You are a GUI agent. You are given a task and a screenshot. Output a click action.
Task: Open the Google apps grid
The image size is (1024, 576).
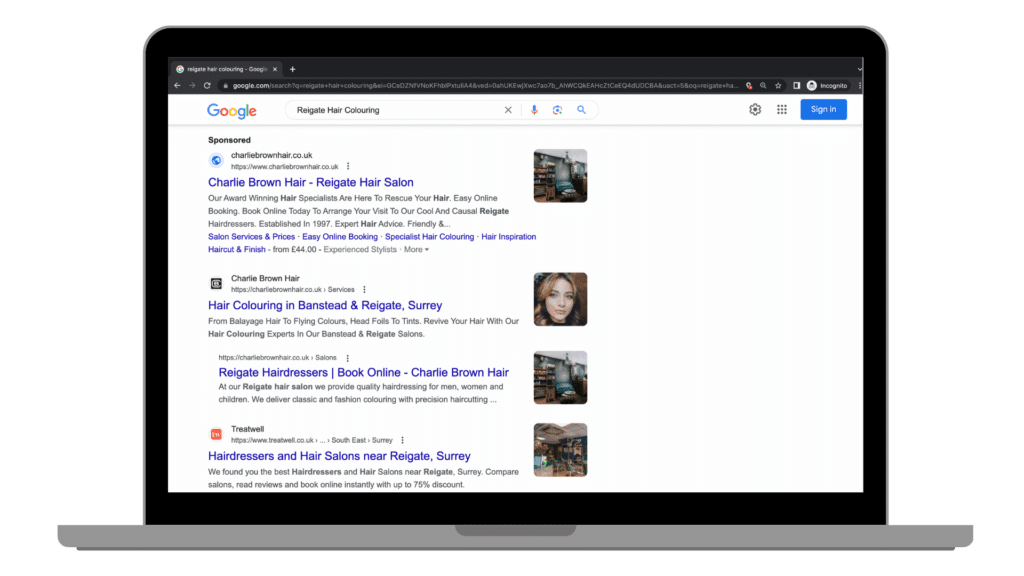coord(782,110)
